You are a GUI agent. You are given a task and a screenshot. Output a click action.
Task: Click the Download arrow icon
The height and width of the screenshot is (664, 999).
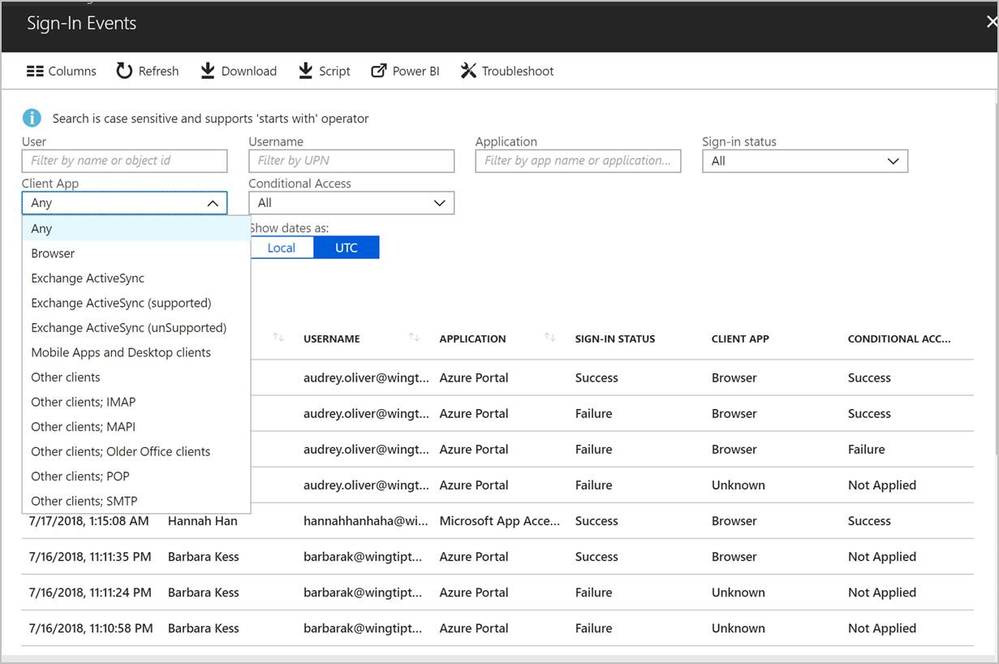point(208,71)
